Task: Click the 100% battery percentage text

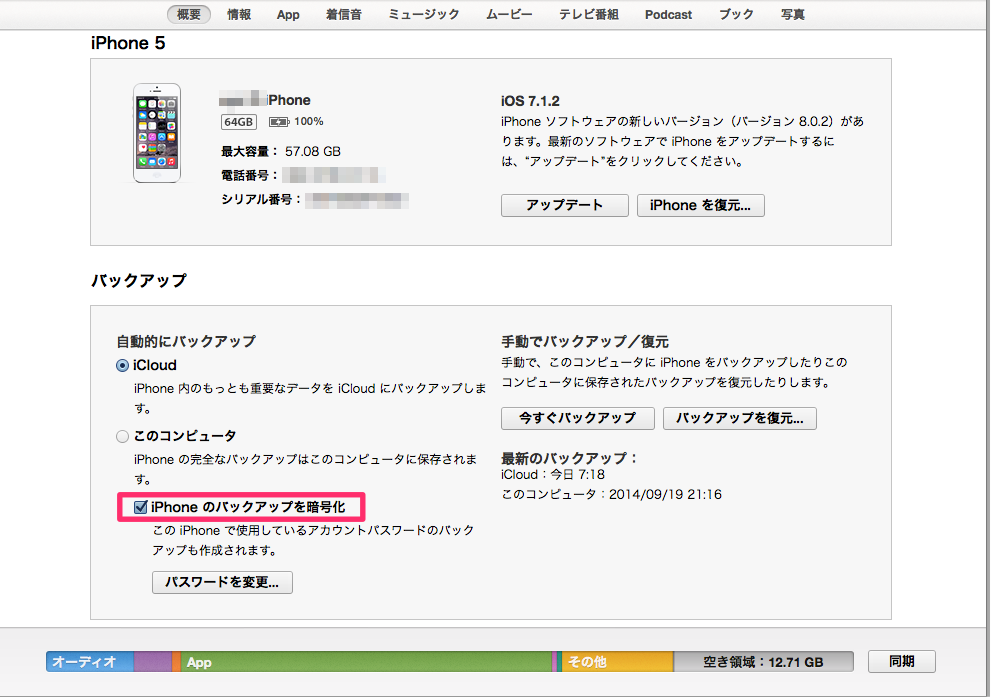Action: point(308,121)
